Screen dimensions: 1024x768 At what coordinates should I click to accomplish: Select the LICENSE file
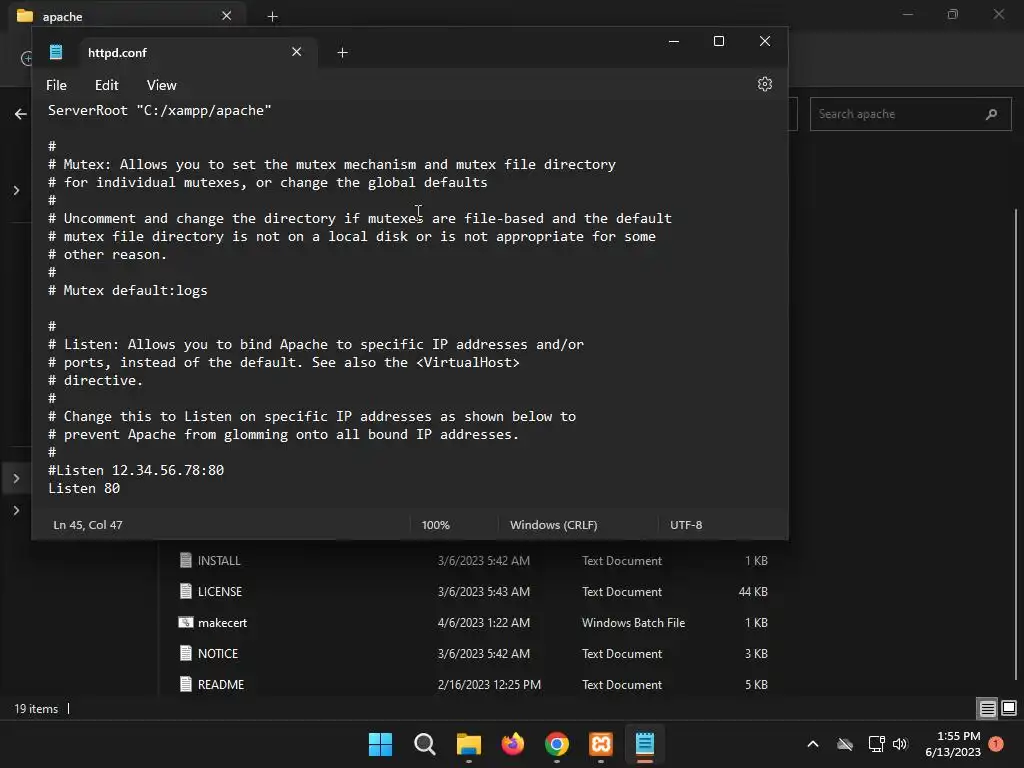473,592
